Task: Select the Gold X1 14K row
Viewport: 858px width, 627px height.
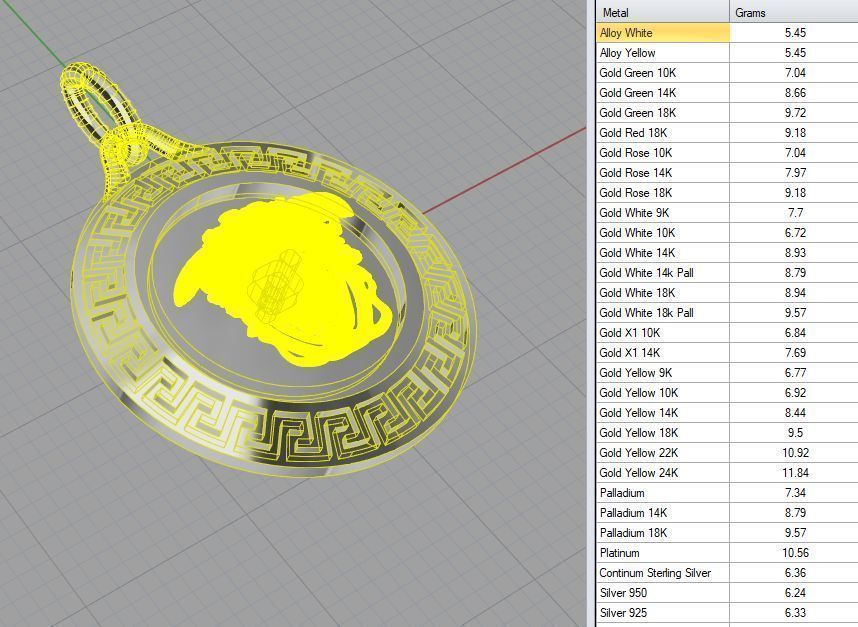Action: pyautogui.click(x=727, y=352)
